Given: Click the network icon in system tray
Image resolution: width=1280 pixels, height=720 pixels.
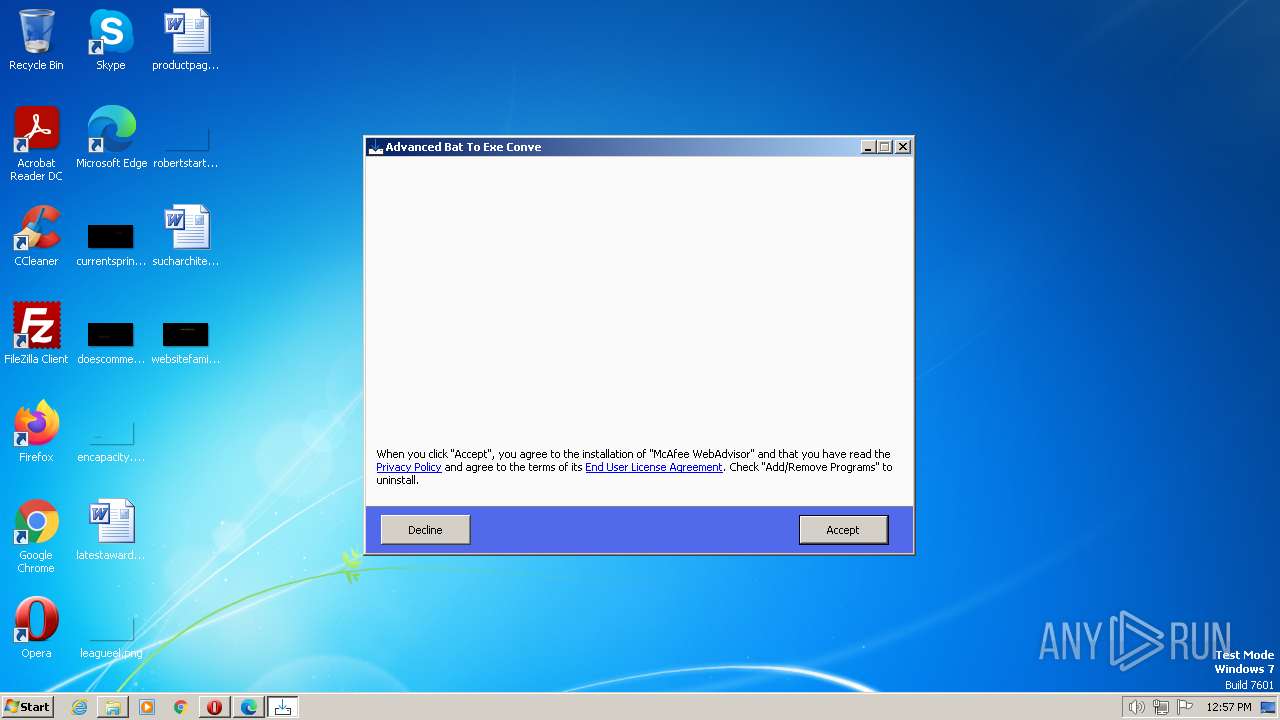Looking at the screenshot, I should click(x=1161, y=707).
